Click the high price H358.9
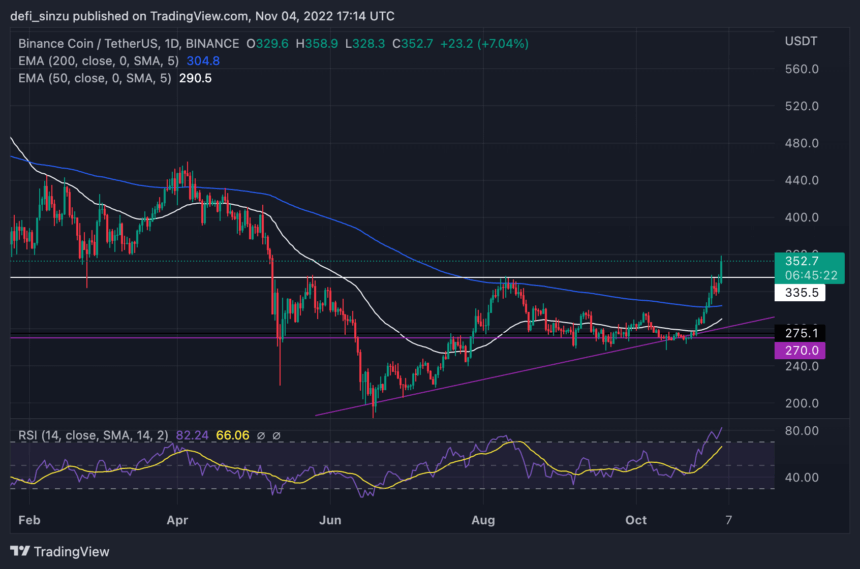The image size is (860, 569). click(317, 44)
